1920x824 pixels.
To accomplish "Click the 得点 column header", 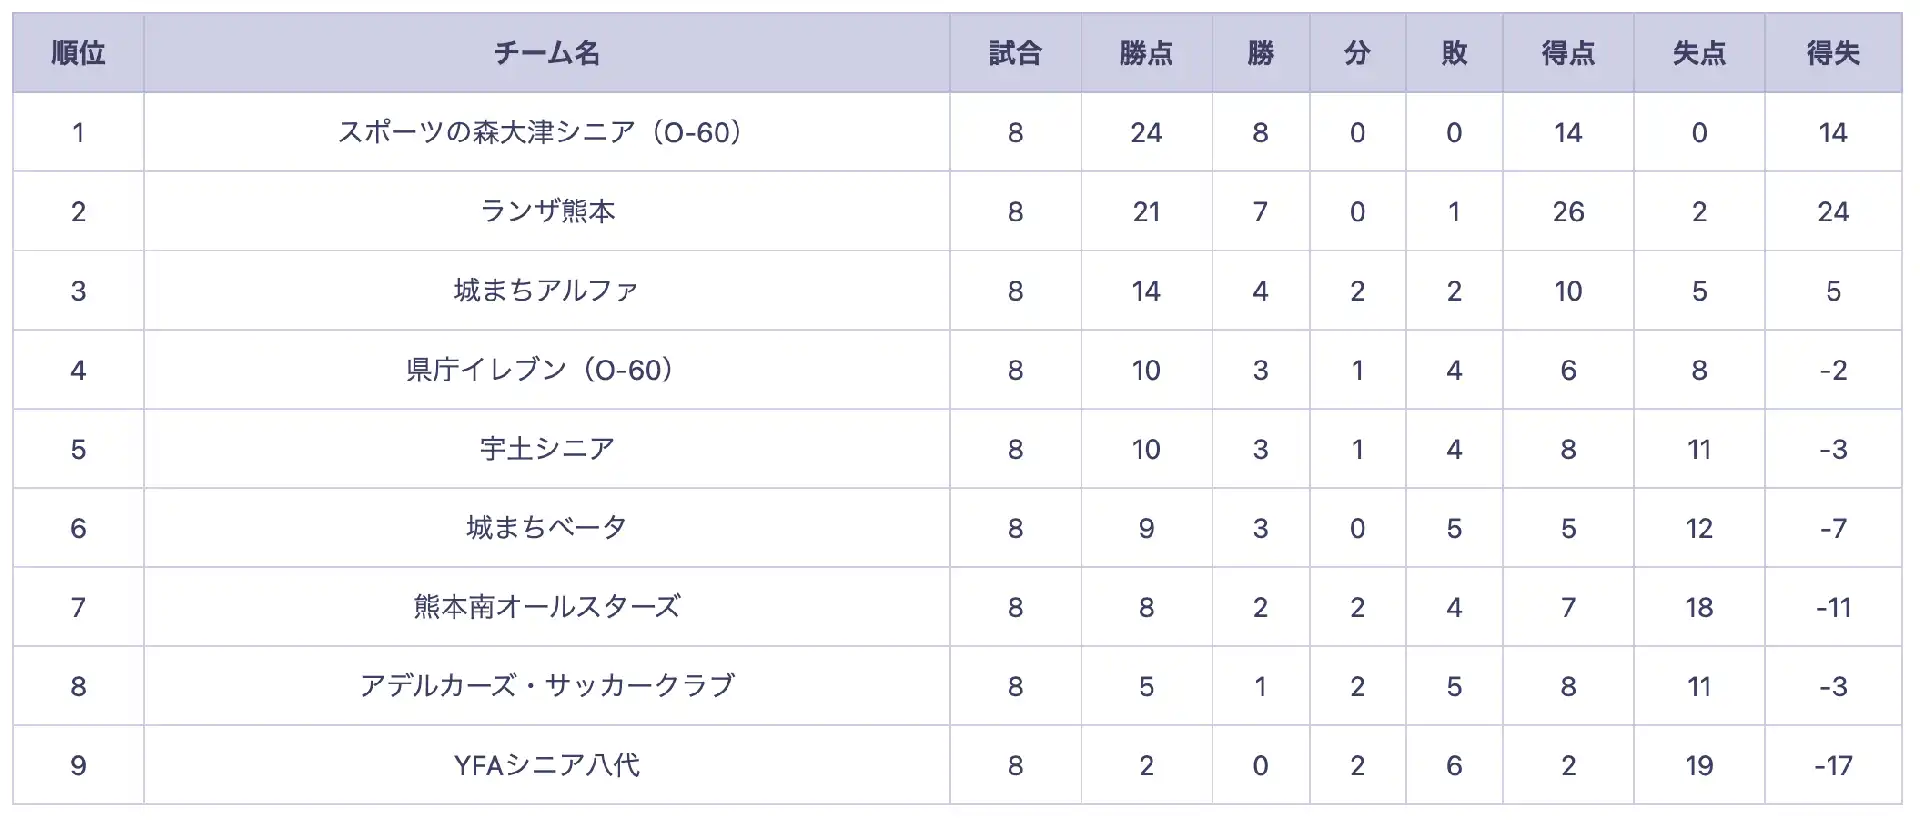I will pos(1568,53).
